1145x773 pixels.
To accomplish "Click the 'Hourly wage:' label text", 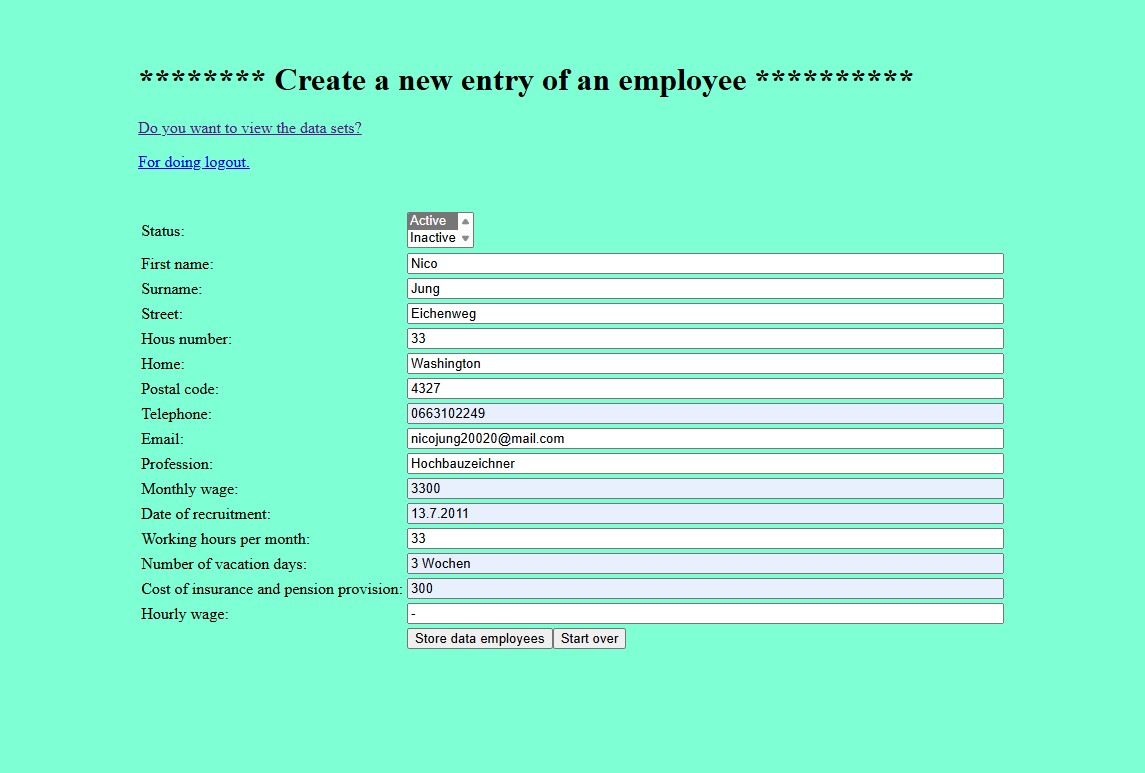I will [x=185, y=615].
